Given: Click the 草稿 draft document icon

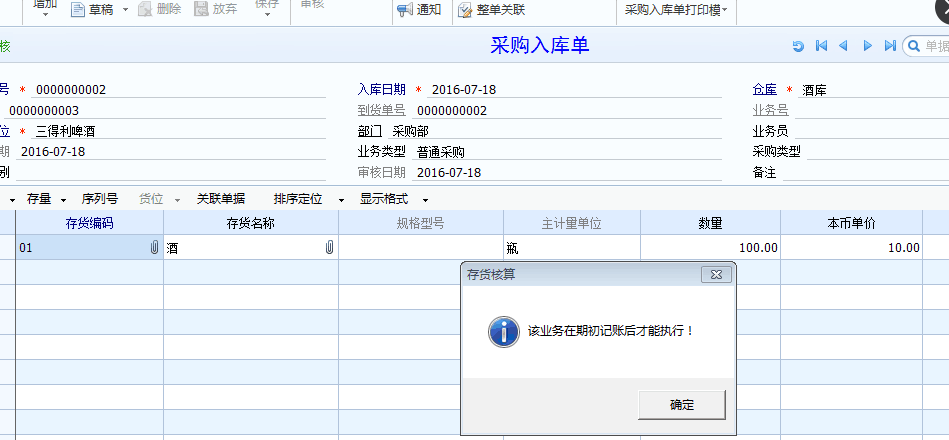Looking at the screenshot, I should [x=78, y=10].
